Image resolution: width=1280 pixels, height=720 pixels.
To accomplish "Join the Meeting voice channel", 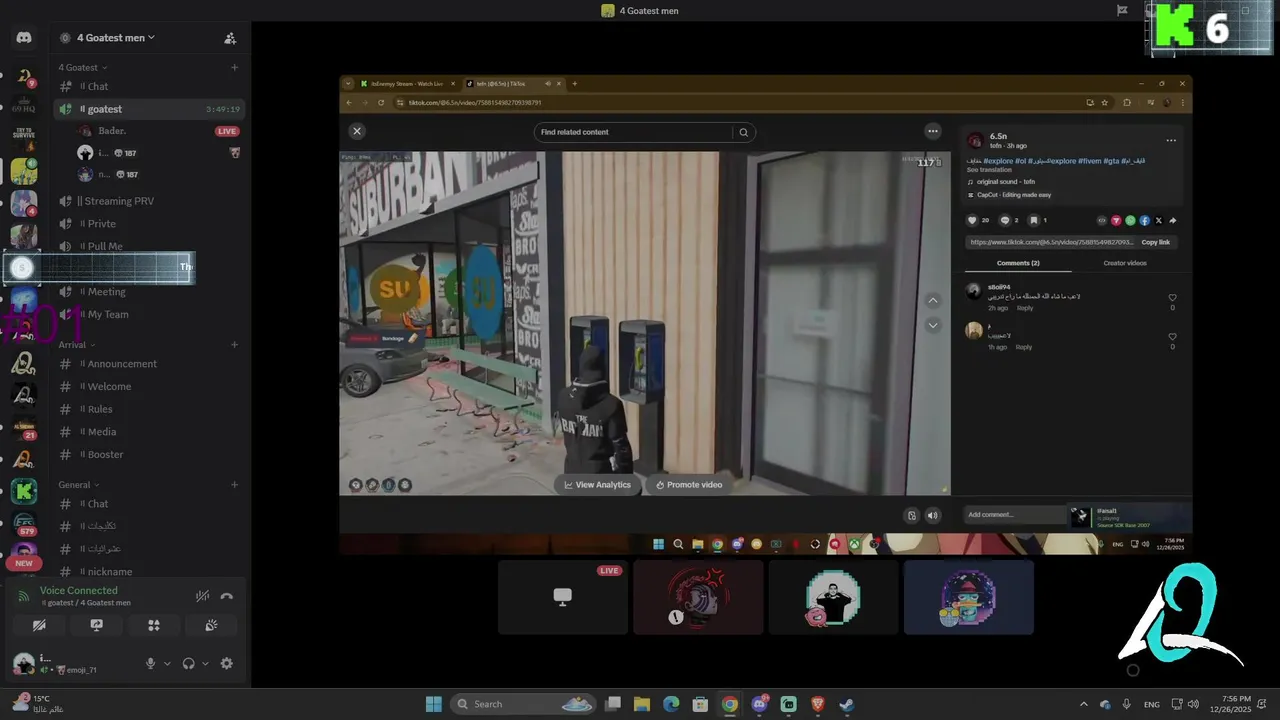I will 148,292.
